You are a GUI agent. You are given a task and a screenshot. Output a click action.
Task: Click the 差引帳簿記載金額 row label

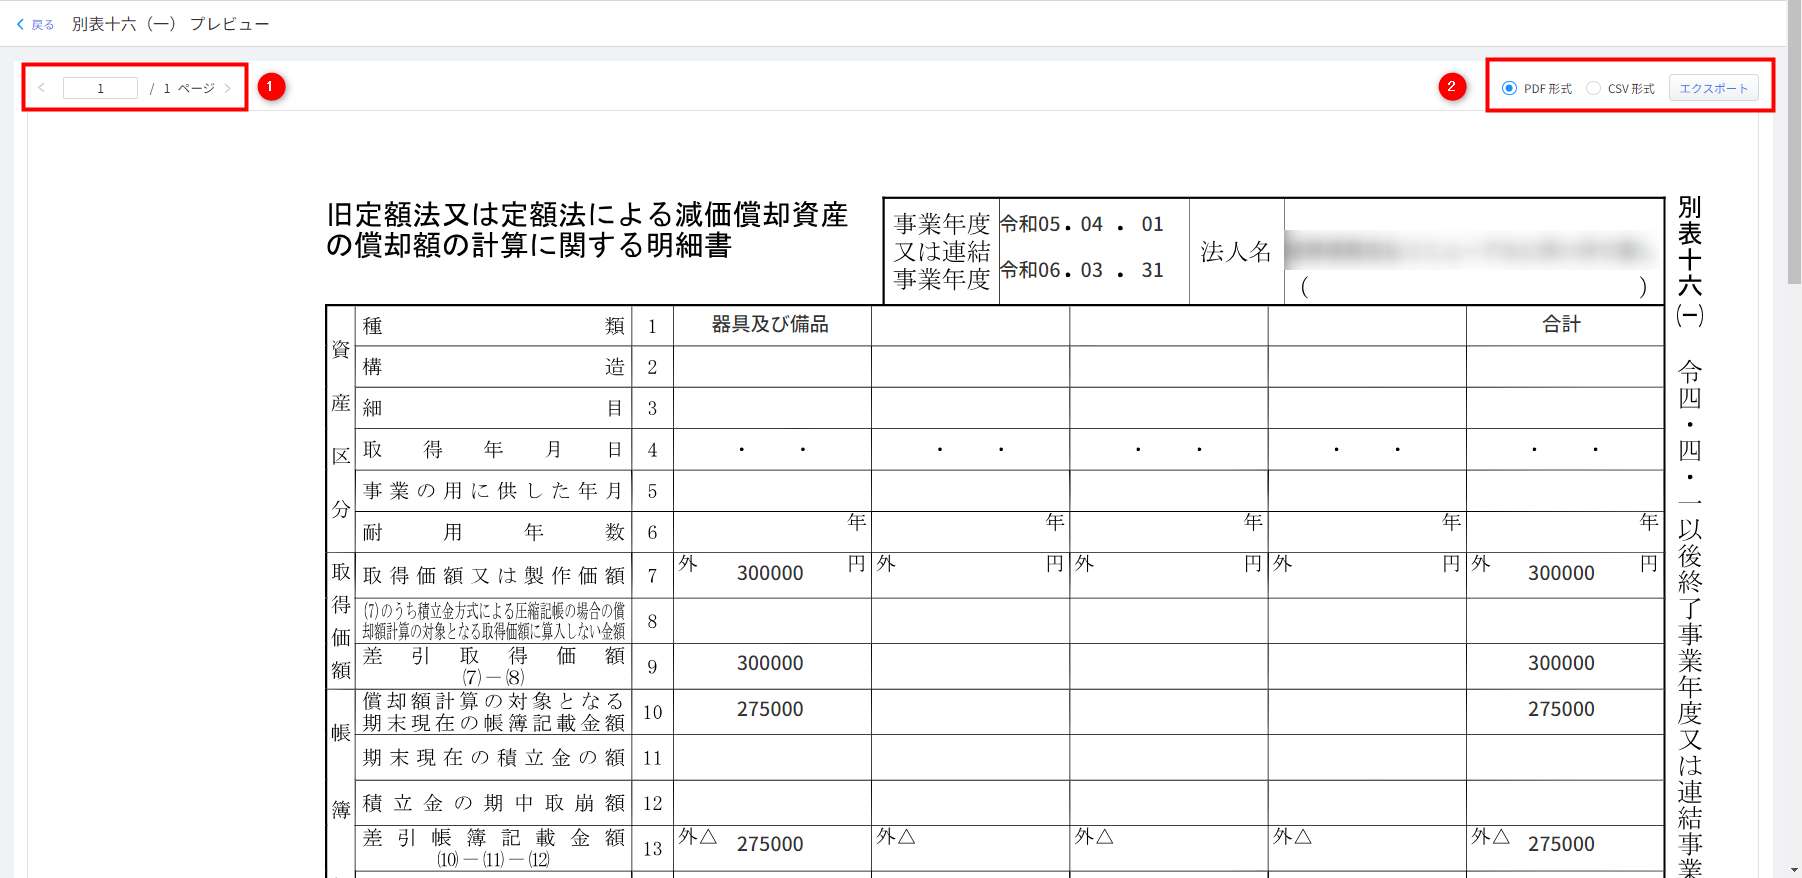(x=494, y=848)
